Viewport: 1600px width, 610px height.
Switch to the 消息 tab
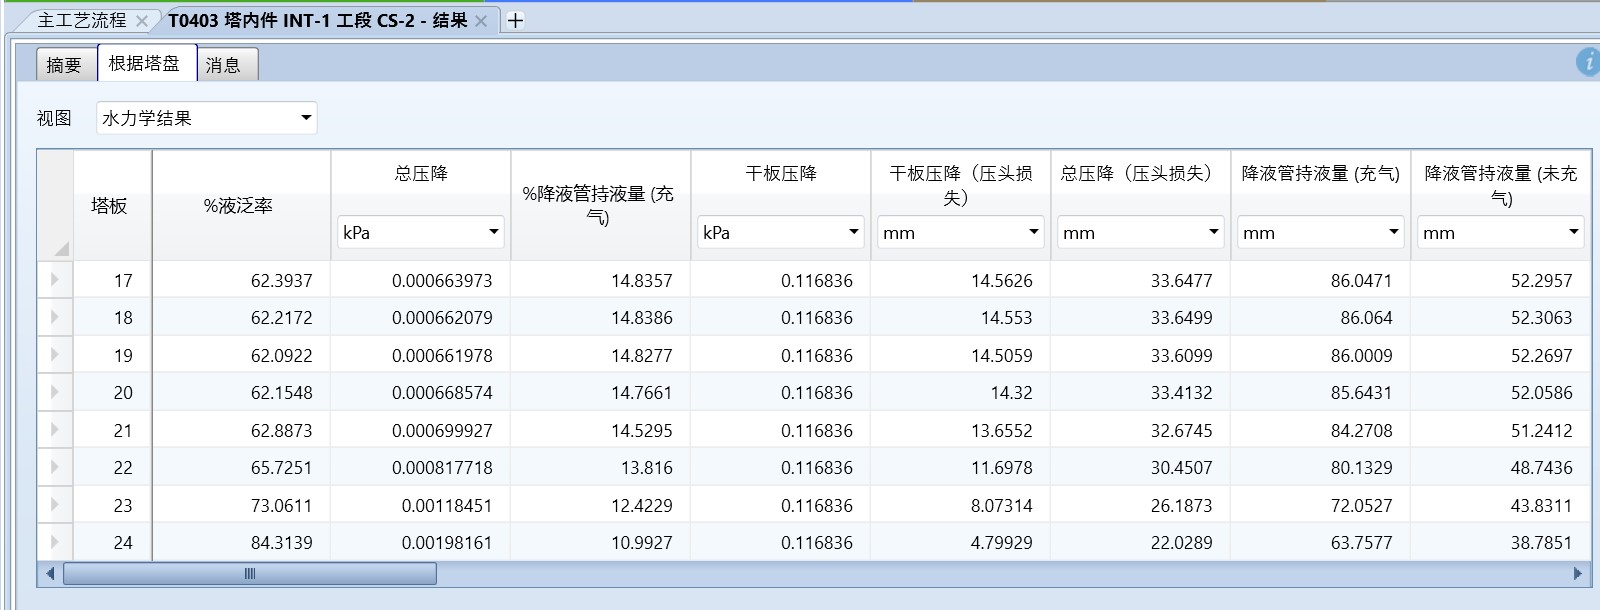(223, 65)
